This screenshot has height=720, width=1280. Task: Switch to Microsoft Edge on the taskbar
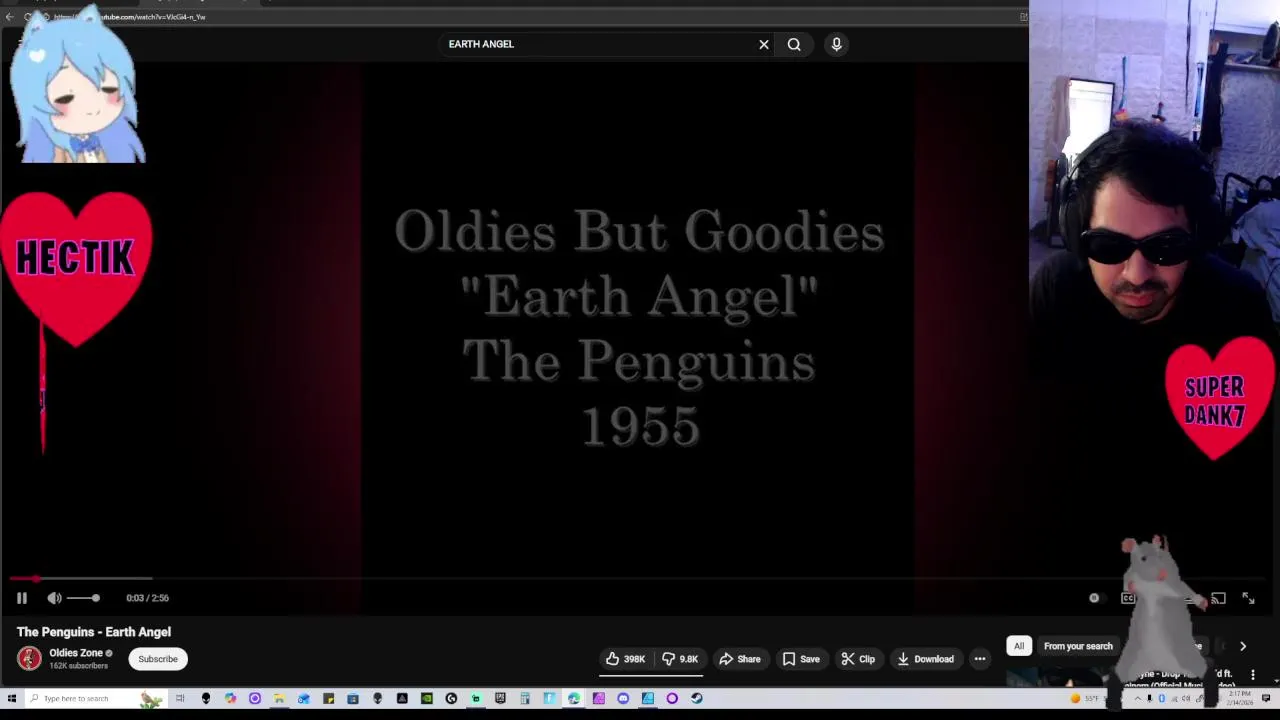point(573,698)
